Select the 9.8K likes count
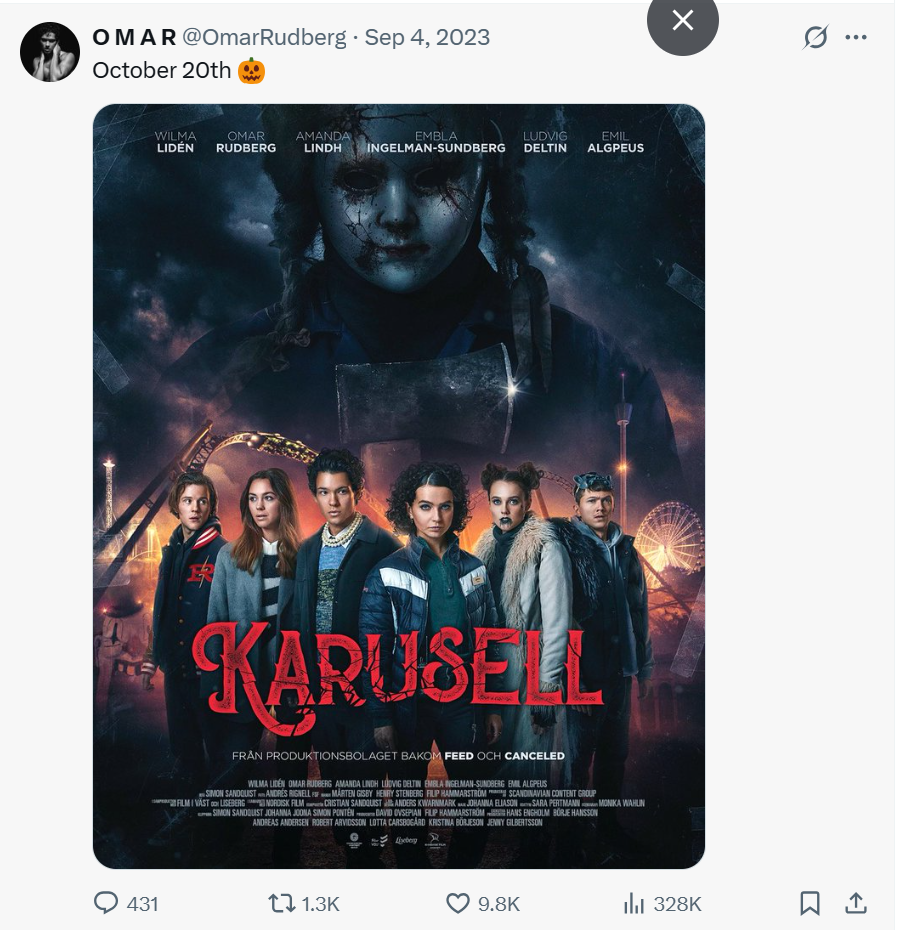The height and width of the screenshot is (930, 901). [x=499, y=904]
